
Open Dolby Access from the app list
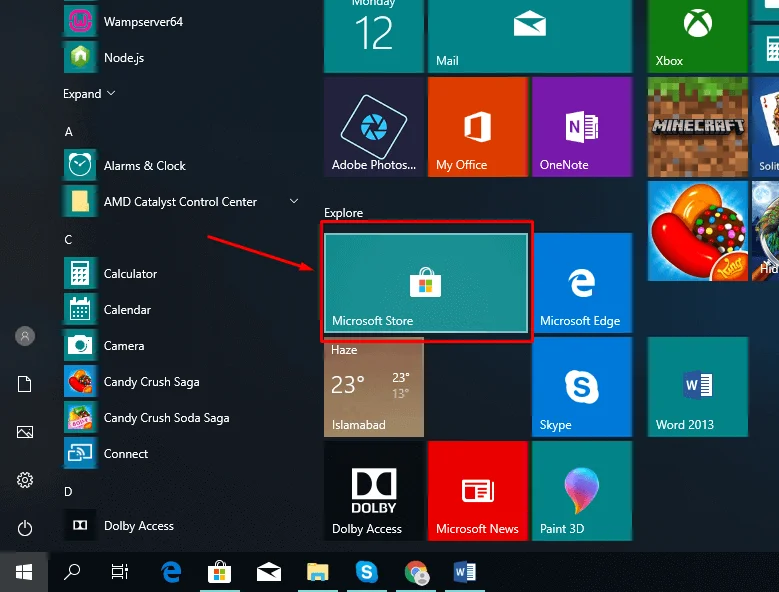[181, 525]
